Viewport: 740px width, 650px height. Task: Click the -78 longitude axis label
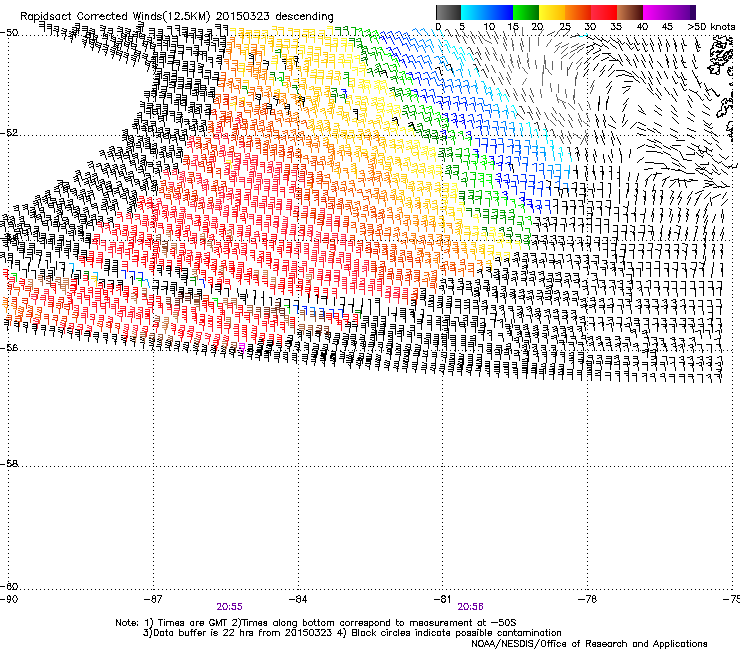pyautogui.click(x=588, y=599)
